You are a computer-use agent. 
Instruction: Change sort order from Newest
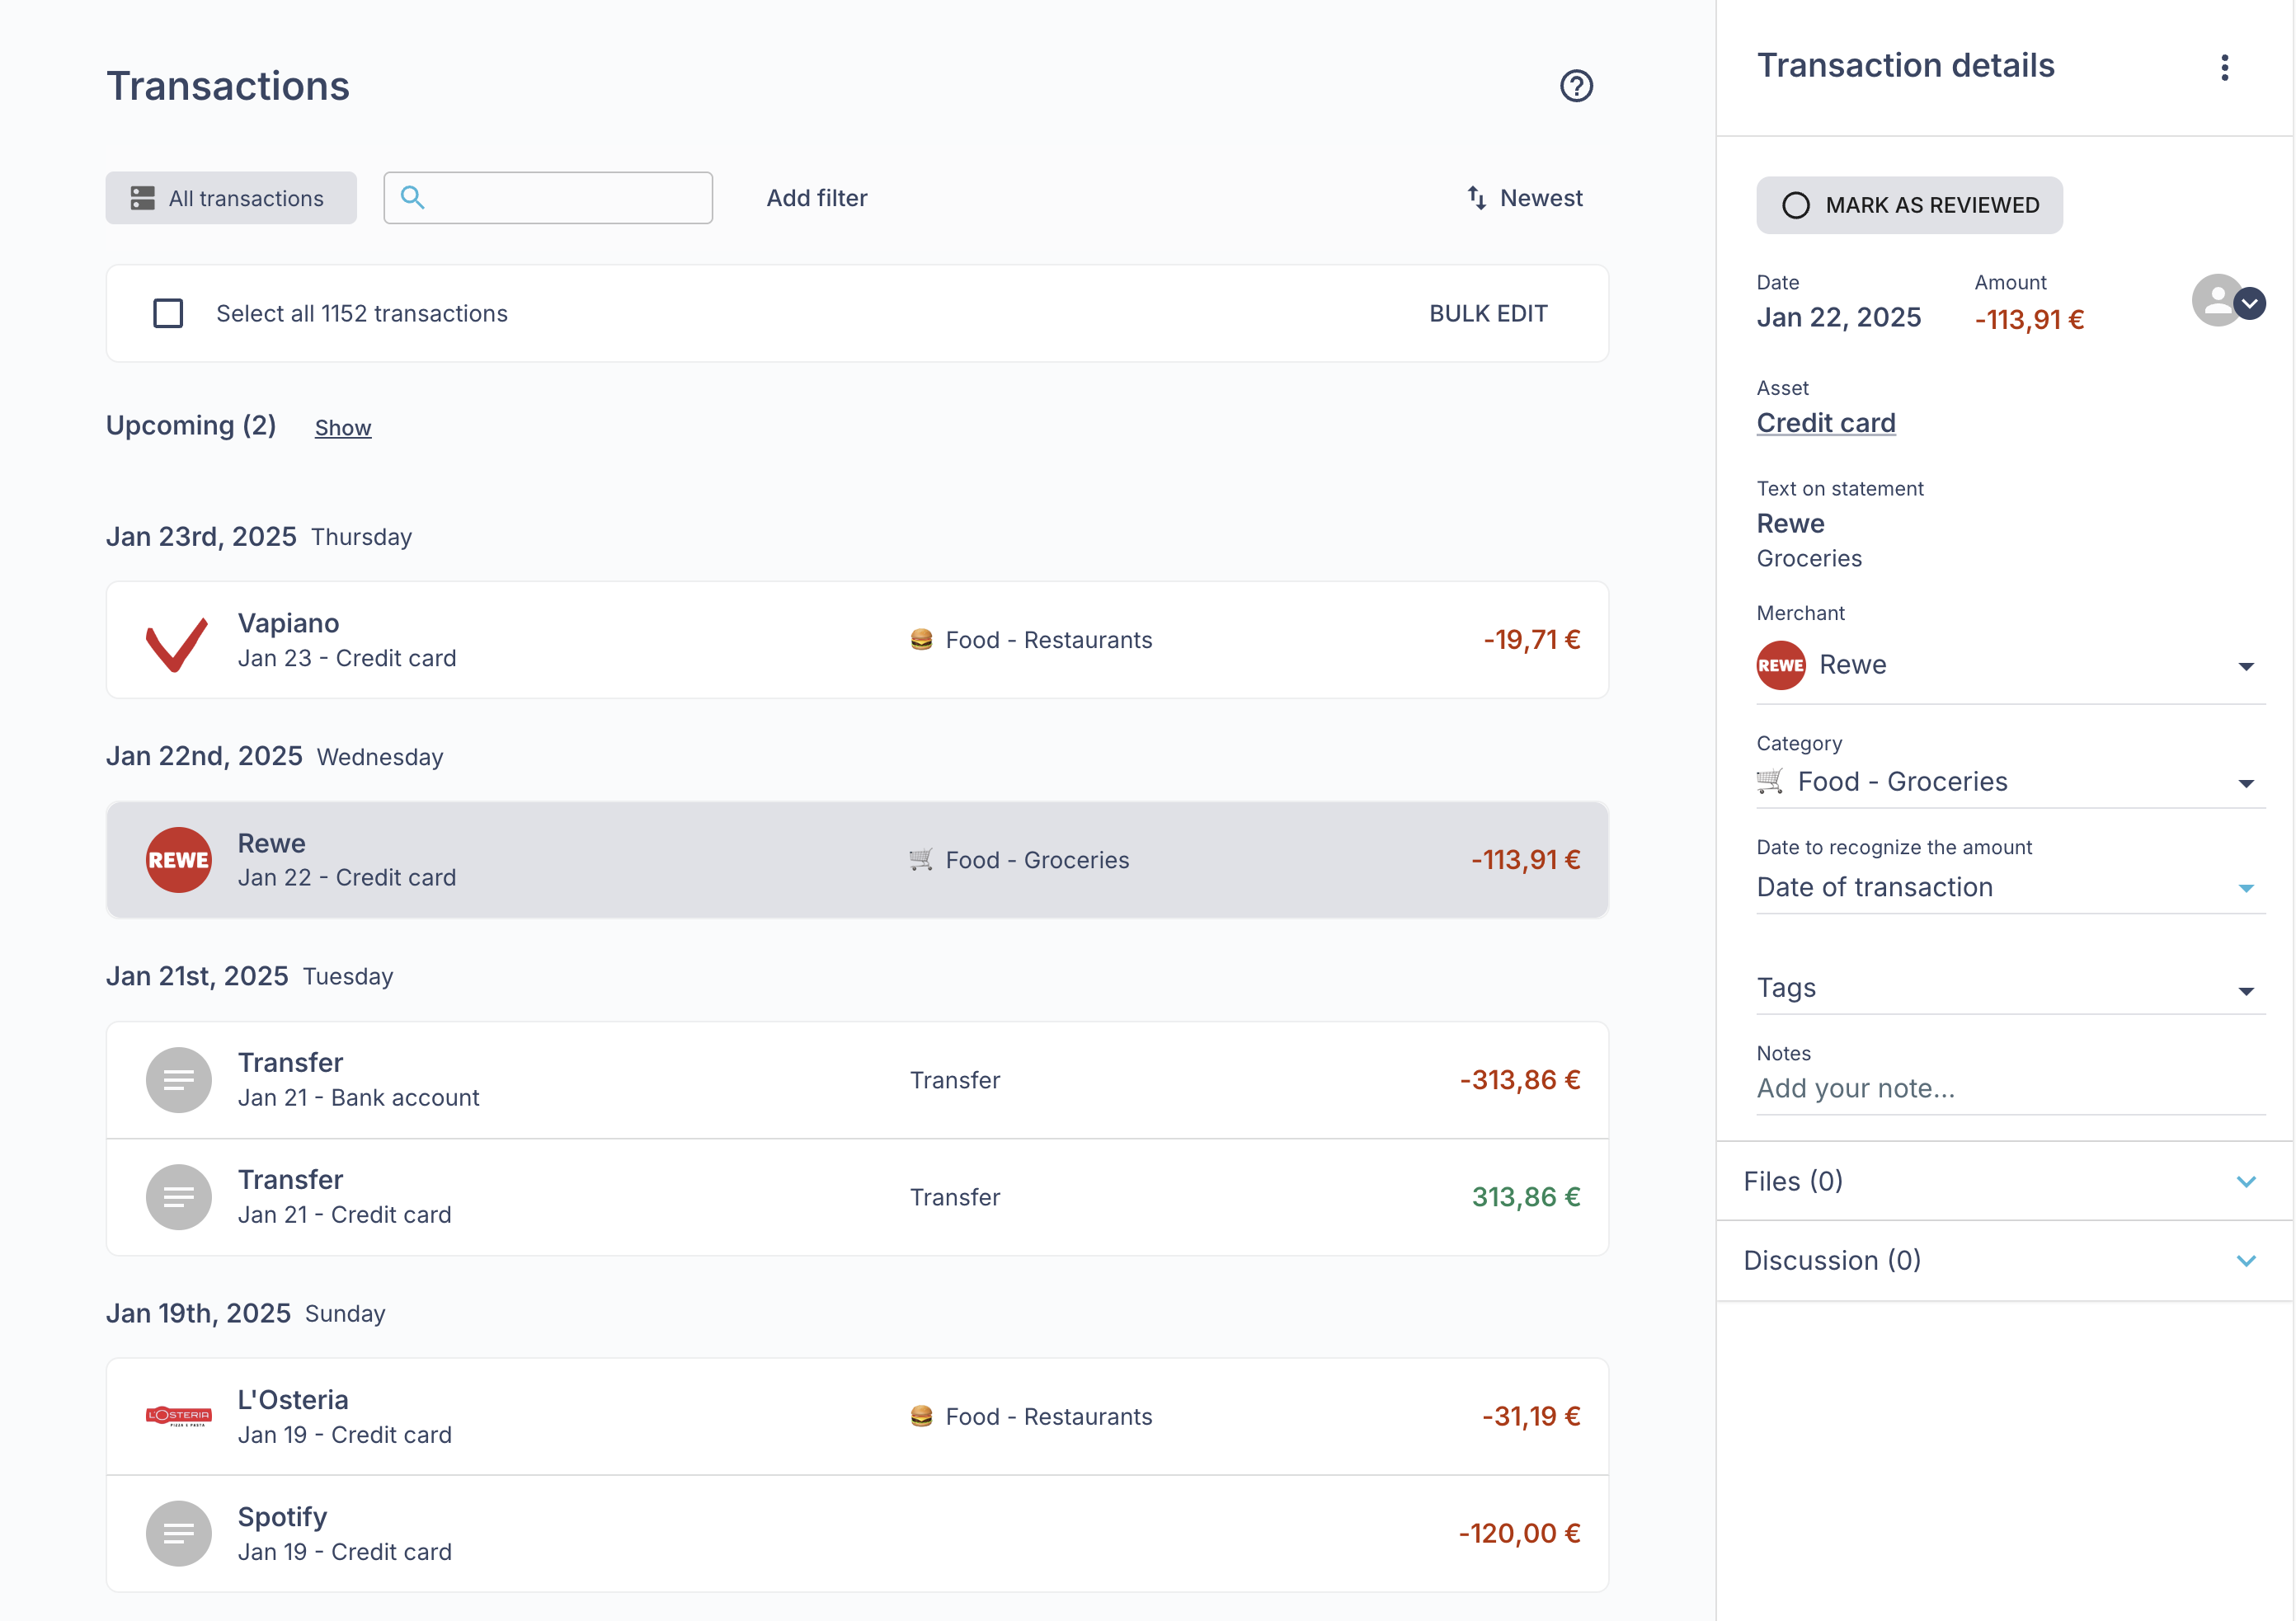click(1525, 198)
